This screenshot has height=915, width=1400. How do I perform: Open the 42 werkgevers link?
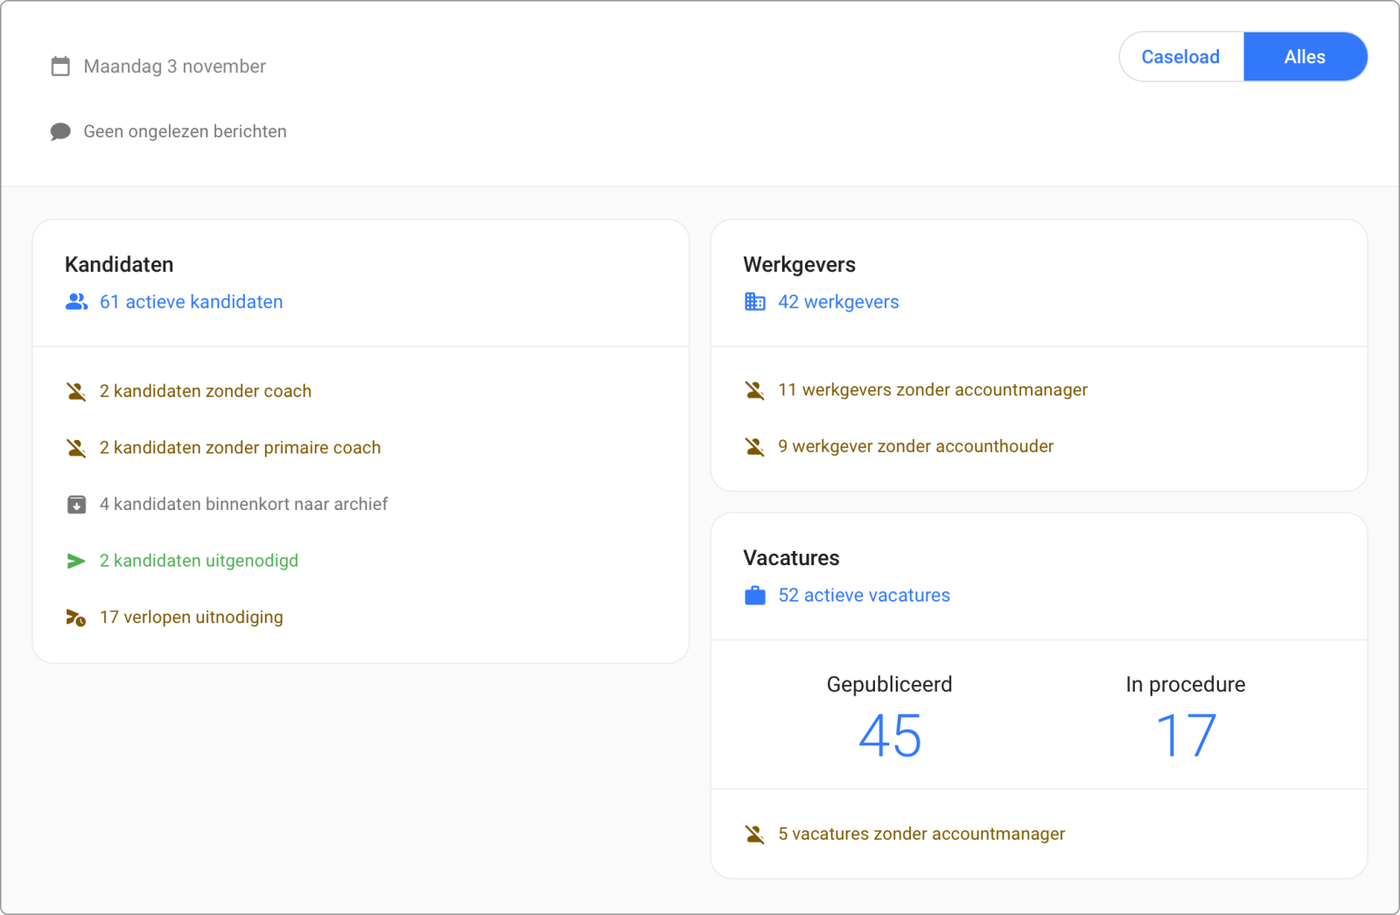[x=838, y=302]
